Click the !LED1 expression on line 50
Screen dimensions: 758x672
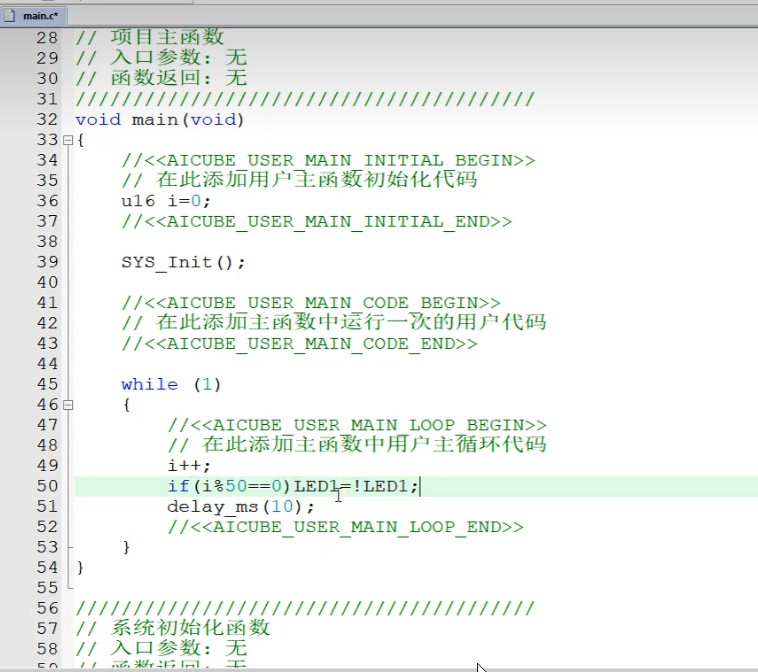tap(385, 487)
